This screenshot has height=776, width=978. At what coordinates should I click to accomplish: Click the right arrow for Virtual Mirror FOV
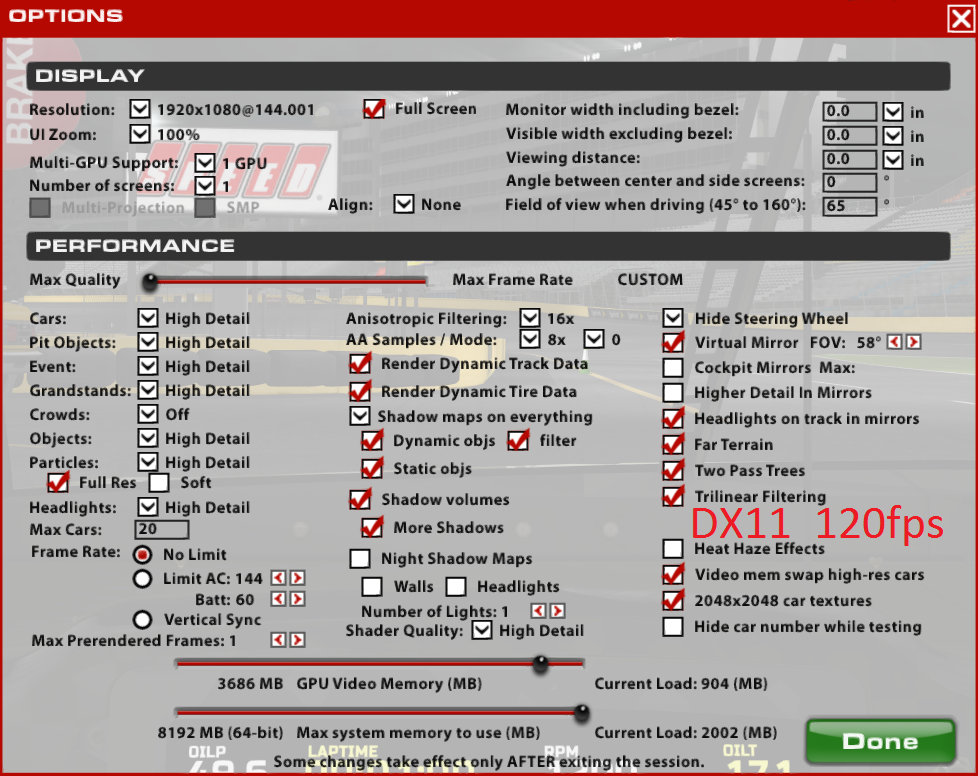[913, 342]
